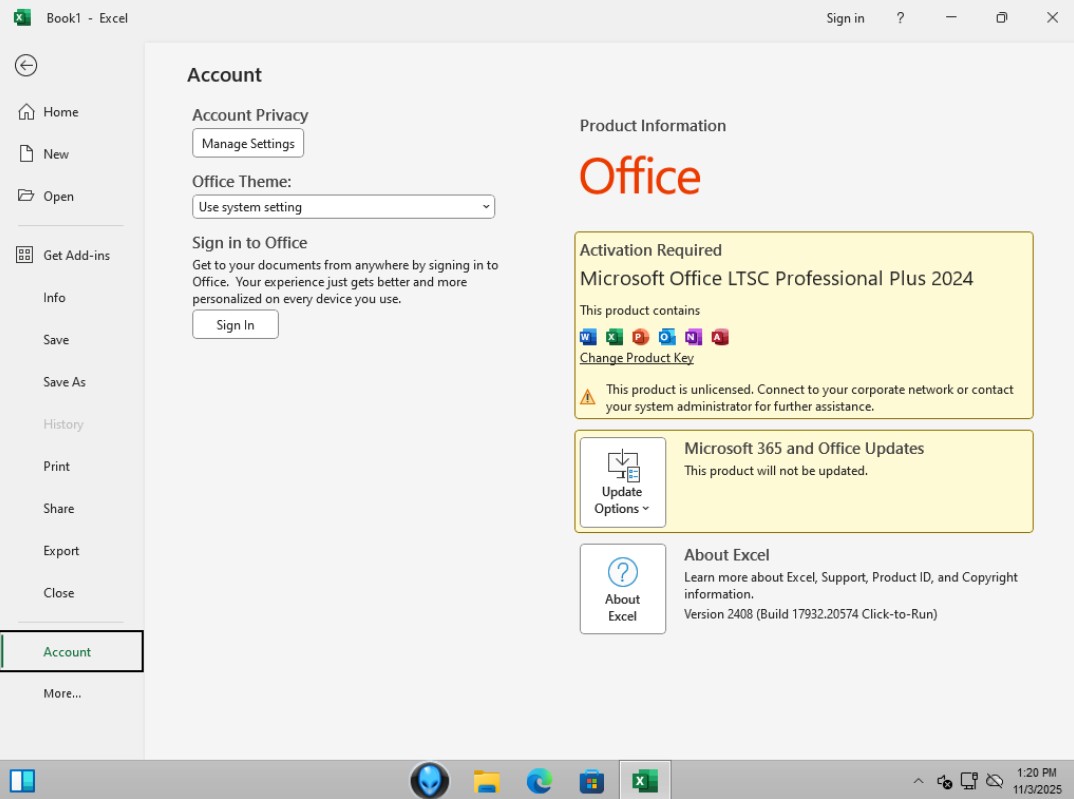Select Save As in the sidebar

tap(64, 382)
